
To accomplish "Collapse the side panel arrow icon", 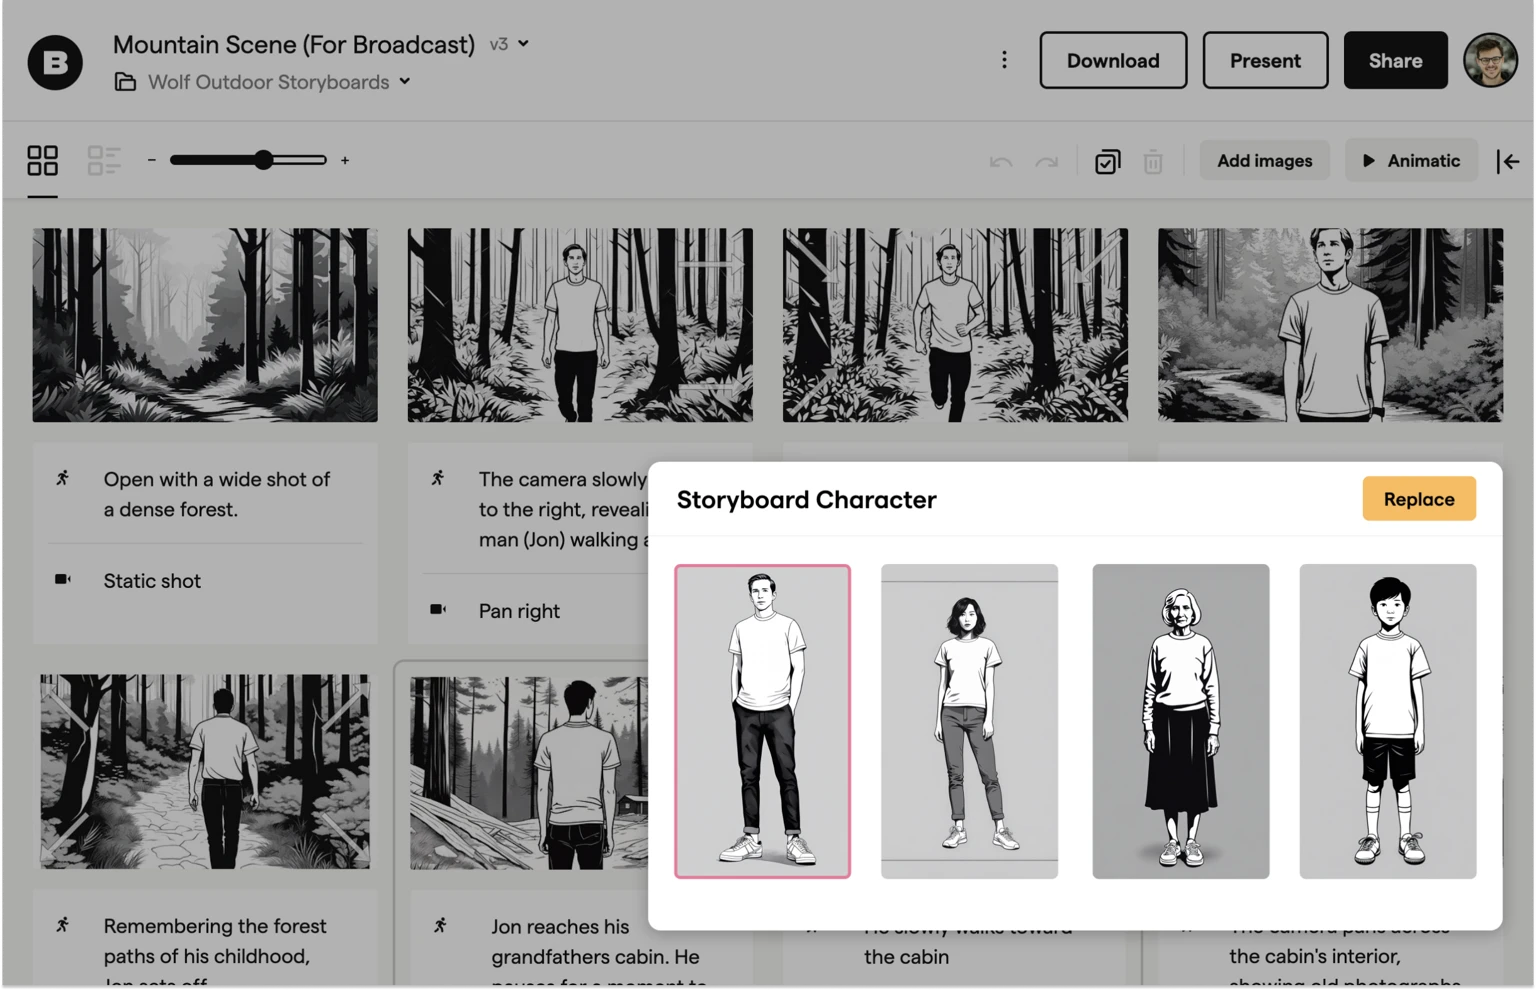I will pyautogui.click(x=1508, y=161).
